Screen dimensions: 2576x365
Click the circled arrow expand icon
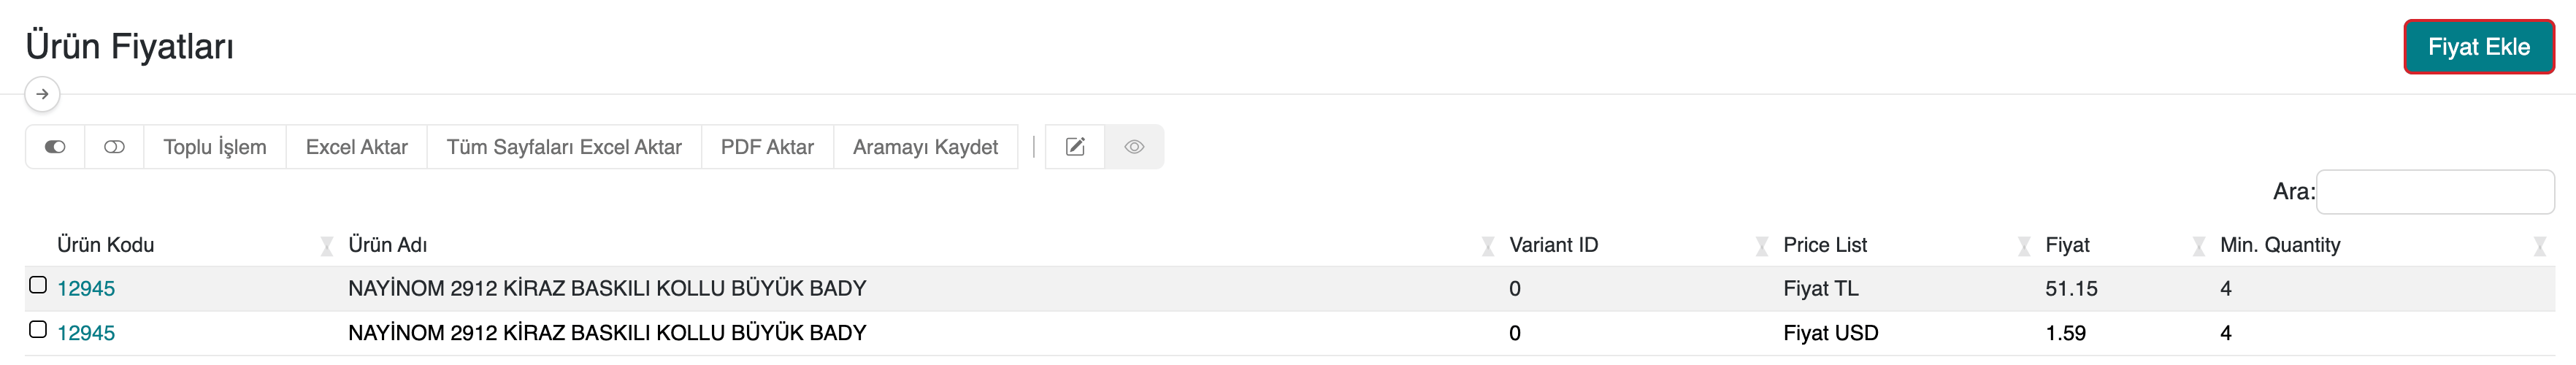42,94
